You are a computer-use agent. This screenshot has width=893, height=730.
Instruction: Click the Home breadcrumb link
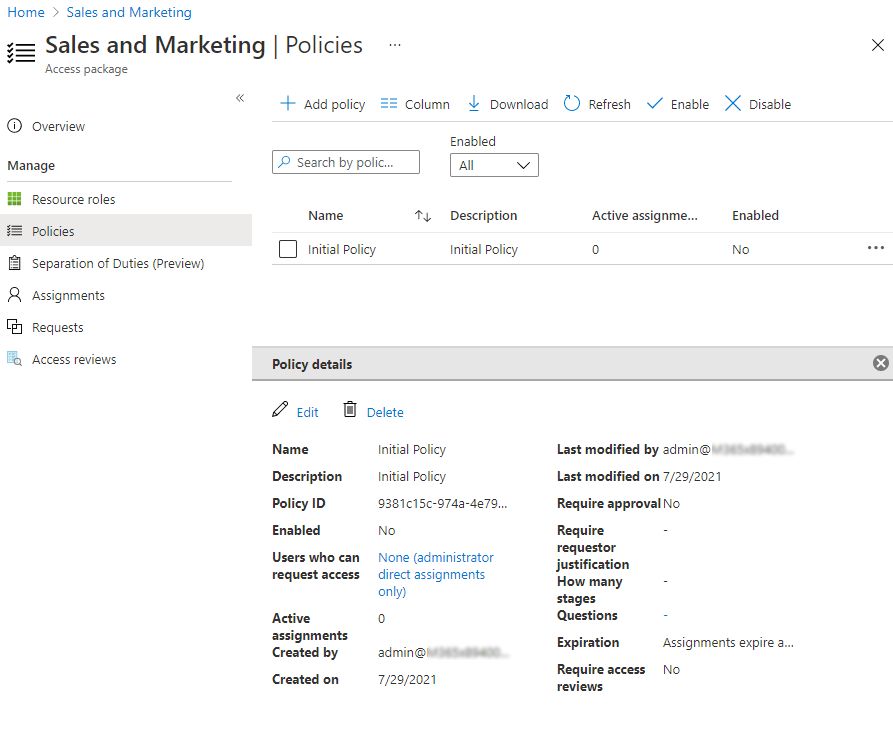[x=26, y=12]
